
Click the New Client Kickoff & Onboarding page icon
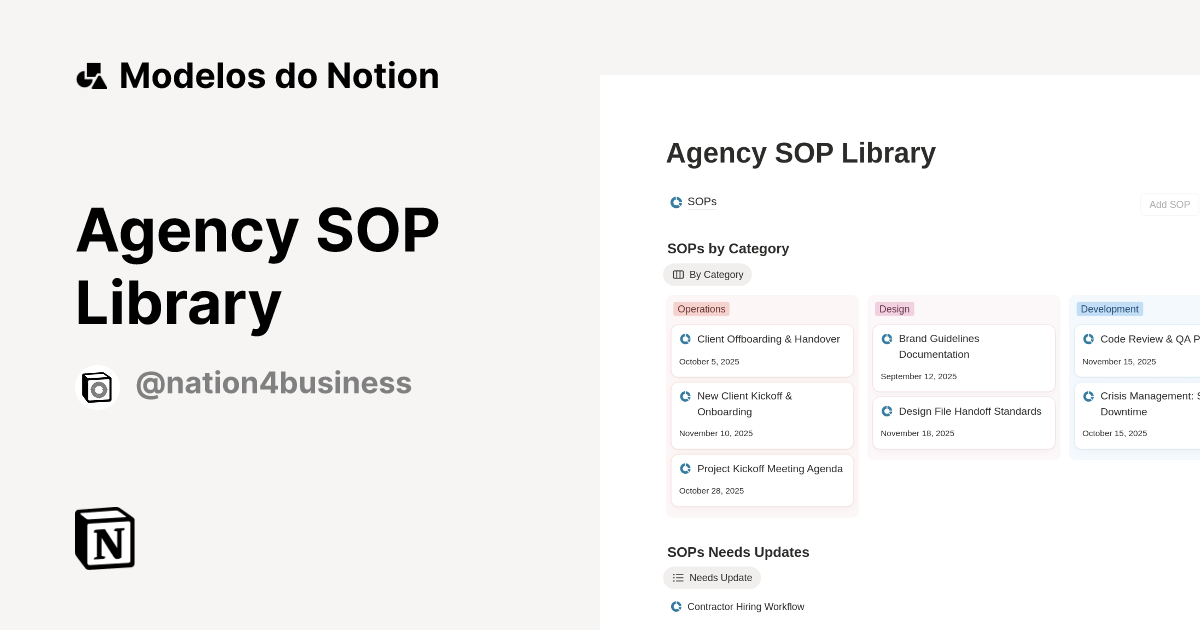(x=686, y=396)
